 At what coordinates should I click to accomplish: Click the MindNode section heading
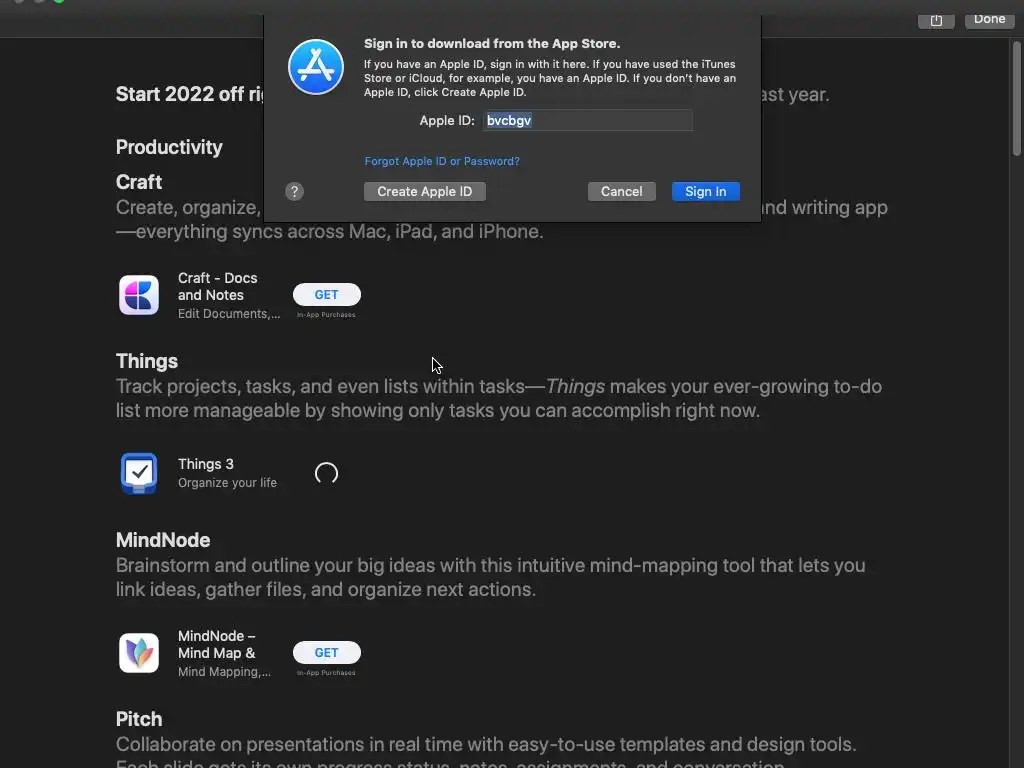163,540
